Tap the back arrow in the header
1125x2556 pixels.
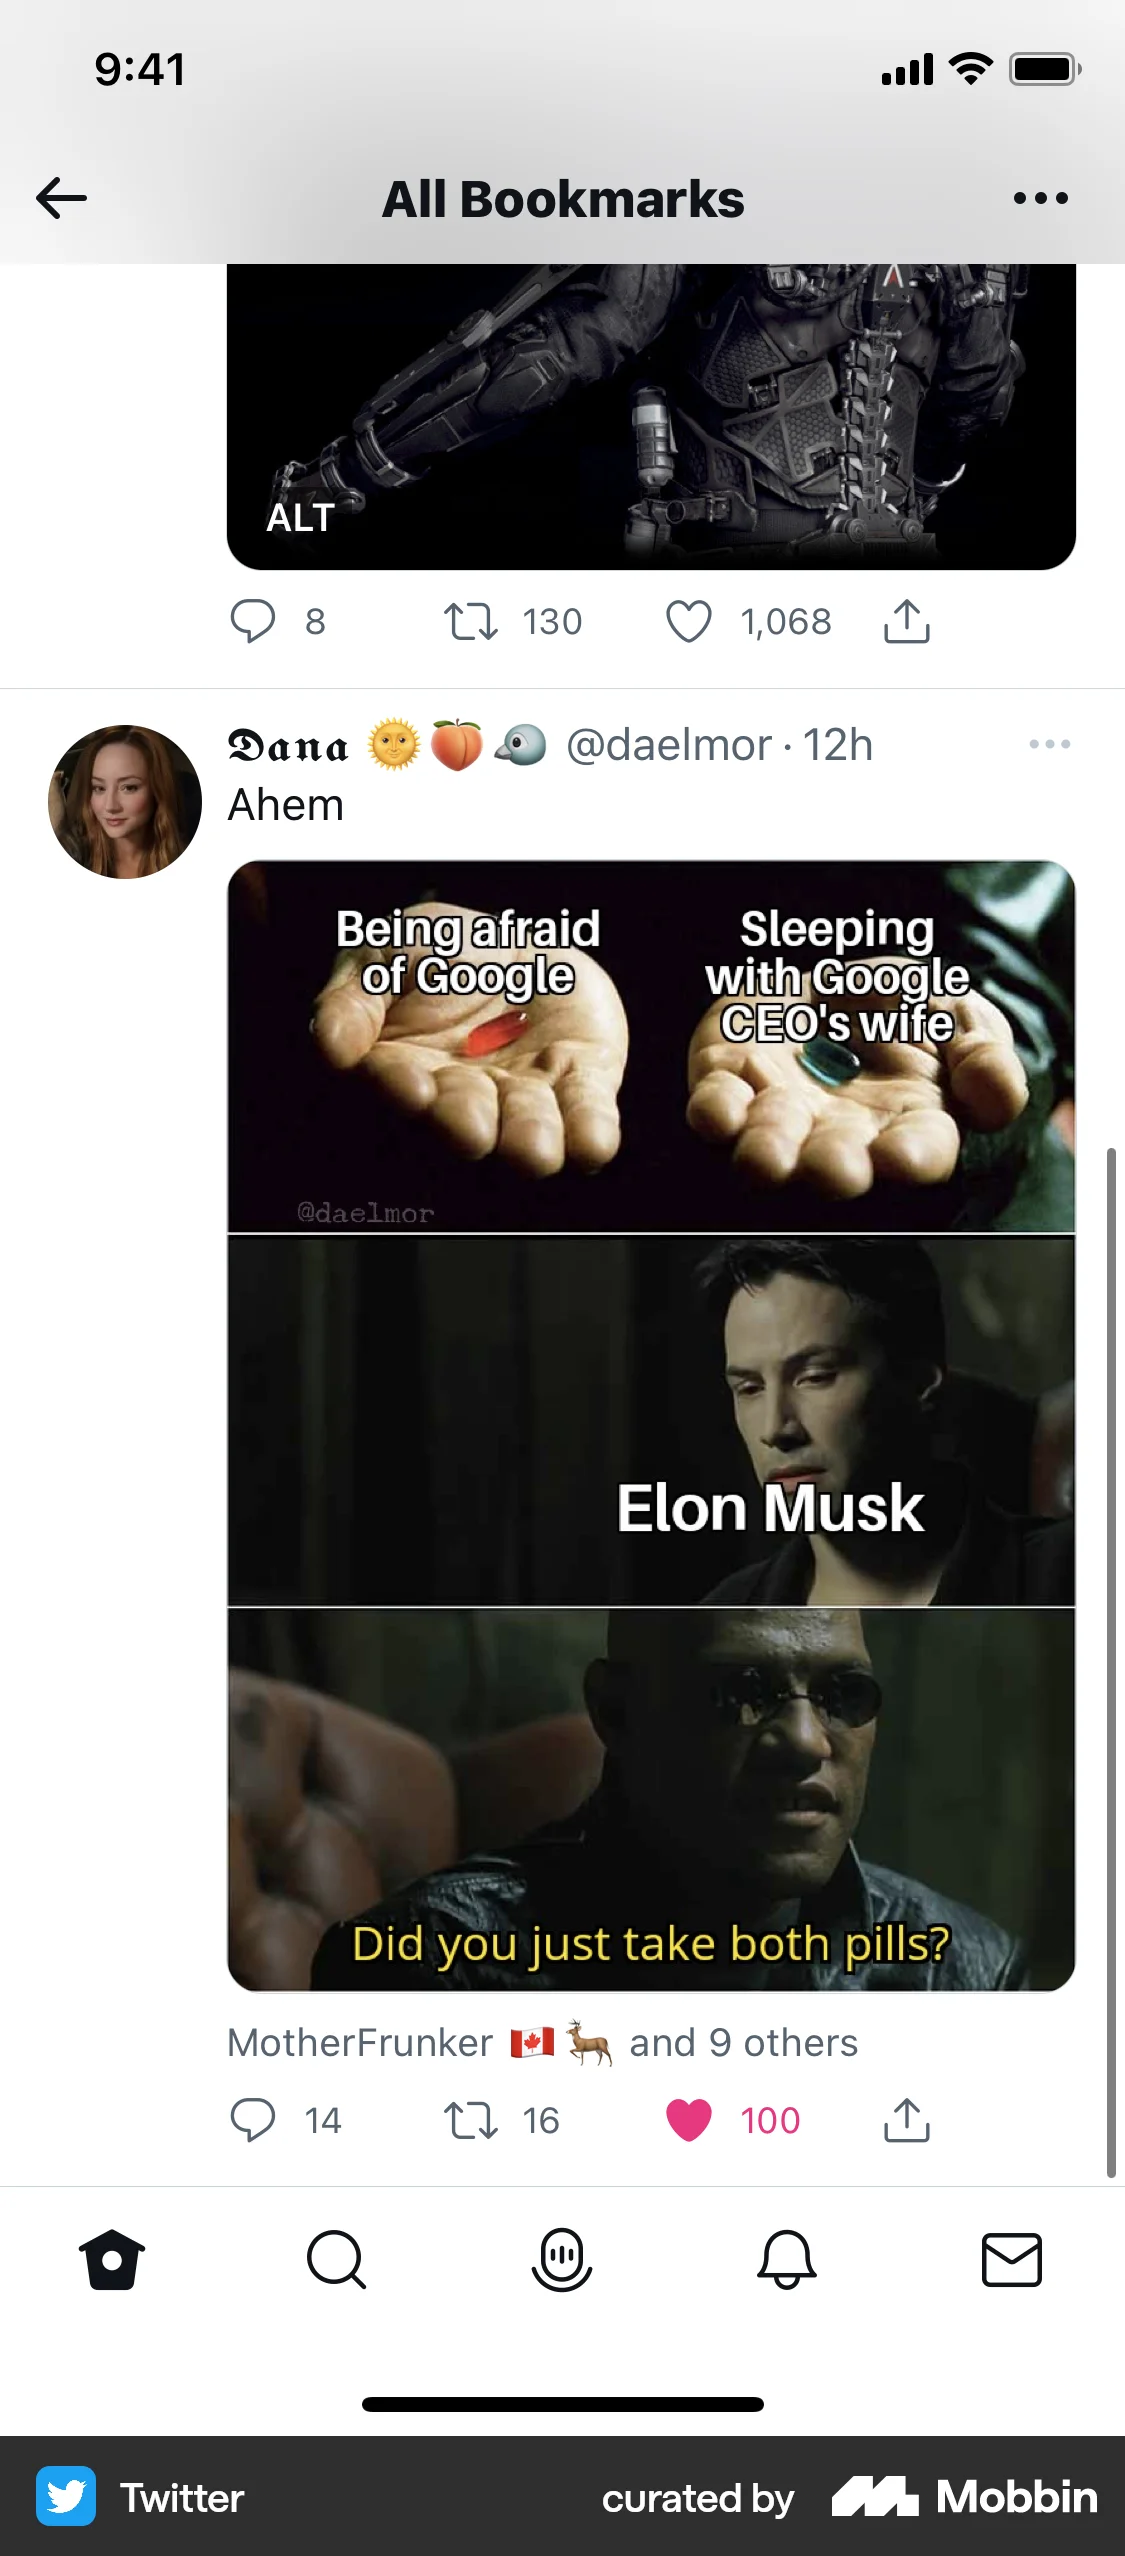(x=62, y=198)
